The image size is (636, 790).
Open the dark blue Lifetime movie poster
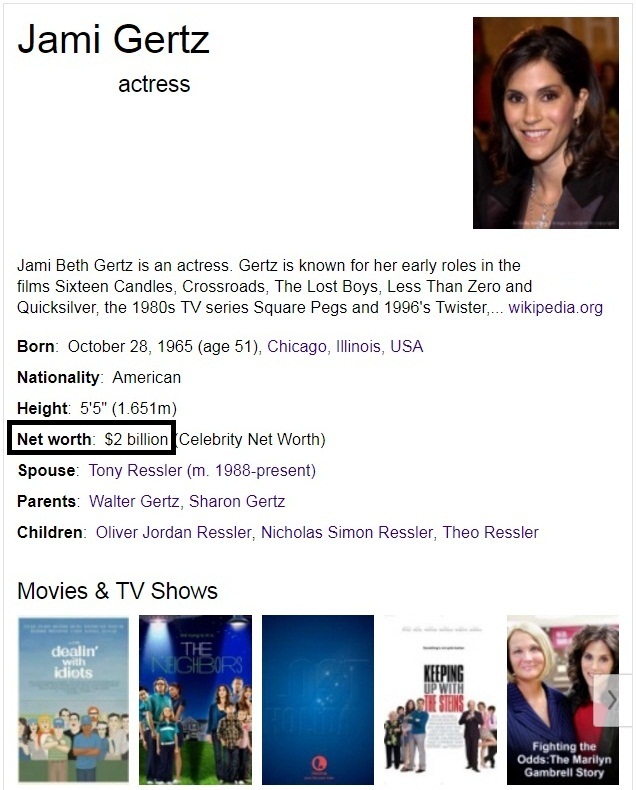(x=318, y=700)
